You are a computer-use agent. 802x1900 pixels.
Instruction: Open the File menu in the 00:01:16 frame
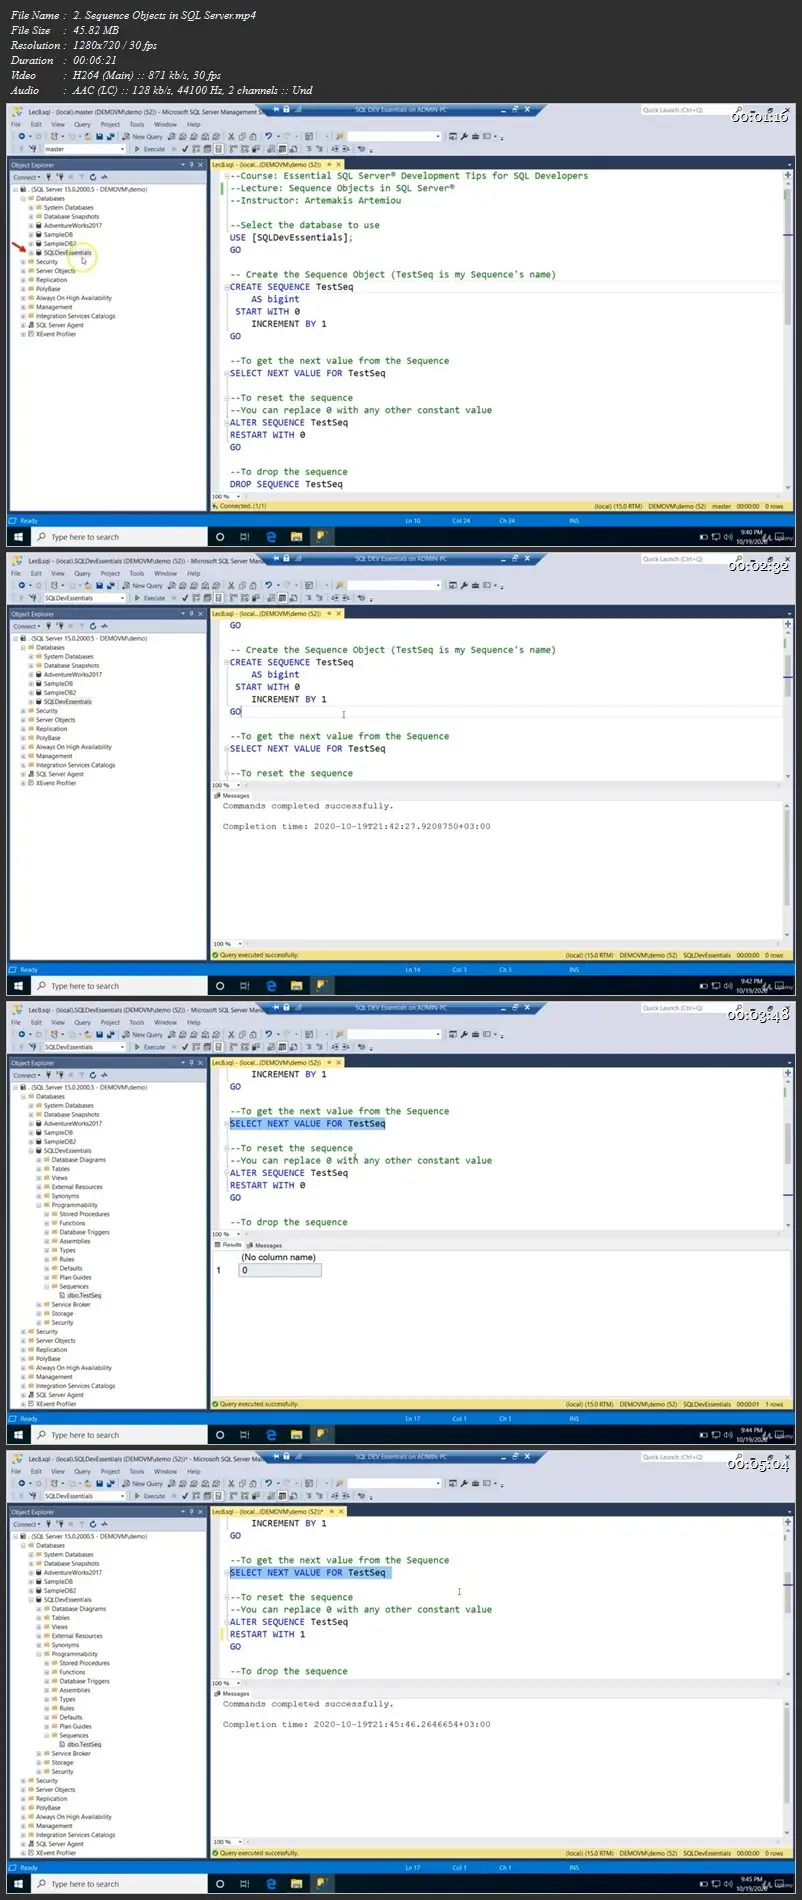(x=15, y=125)
